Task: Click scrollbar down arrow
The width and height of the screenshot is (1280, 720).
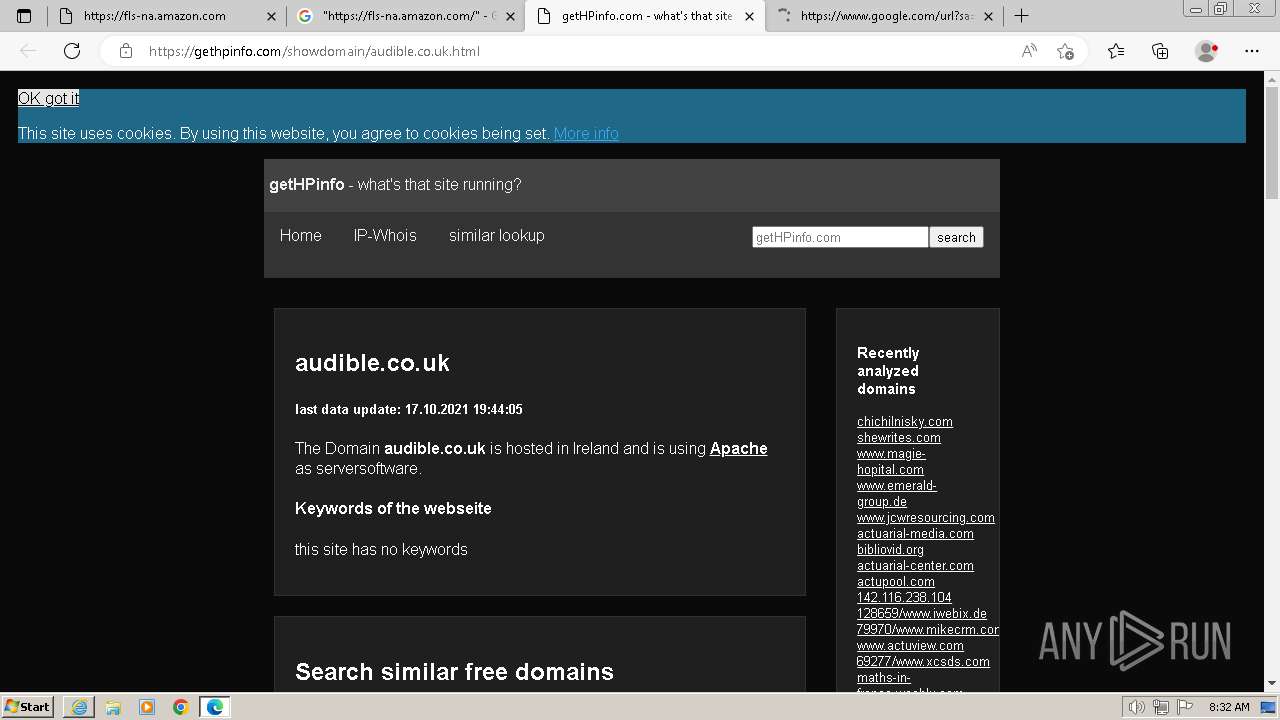Action: point(1272,684)
